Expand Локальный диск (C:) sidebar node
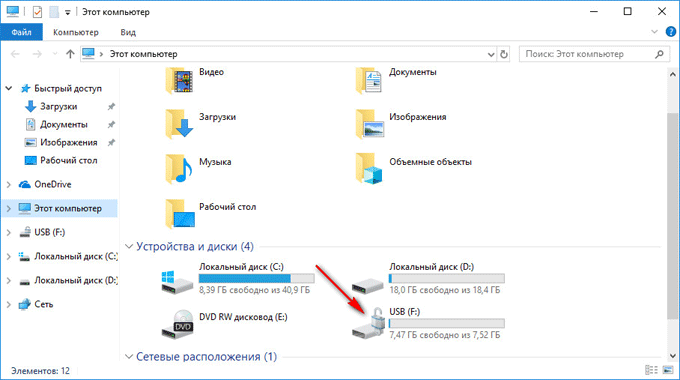This screenshot has width=680, height=380. (x=9, y=256)
